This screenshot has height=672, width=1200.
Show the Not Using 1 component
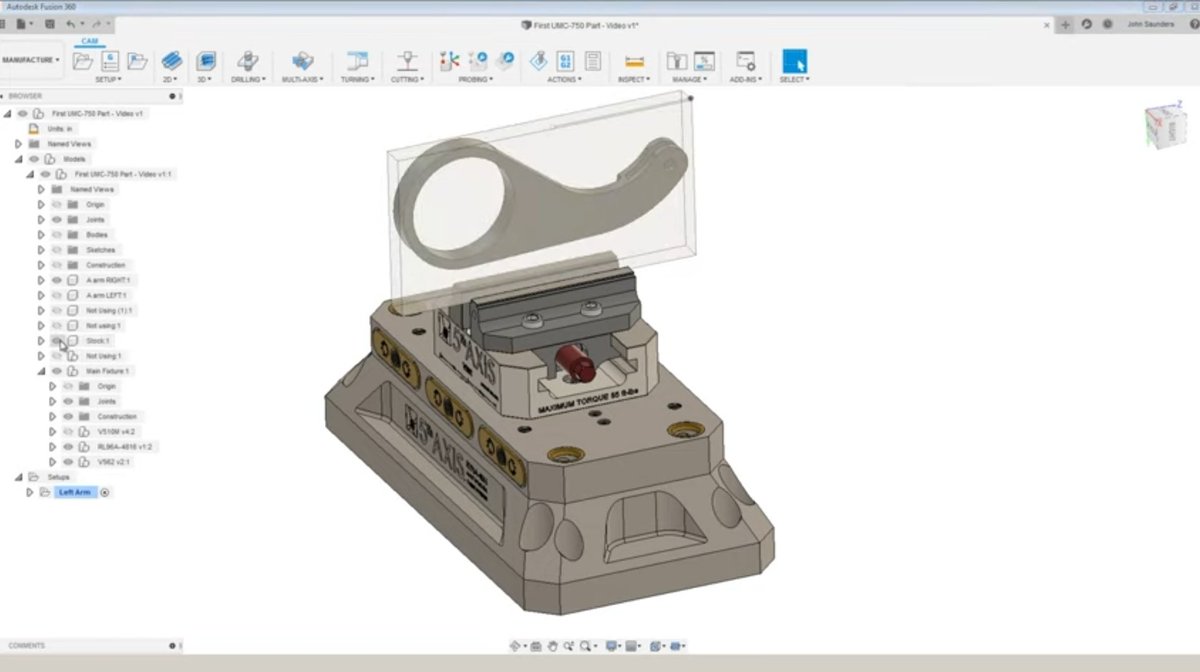pos(58,355)
